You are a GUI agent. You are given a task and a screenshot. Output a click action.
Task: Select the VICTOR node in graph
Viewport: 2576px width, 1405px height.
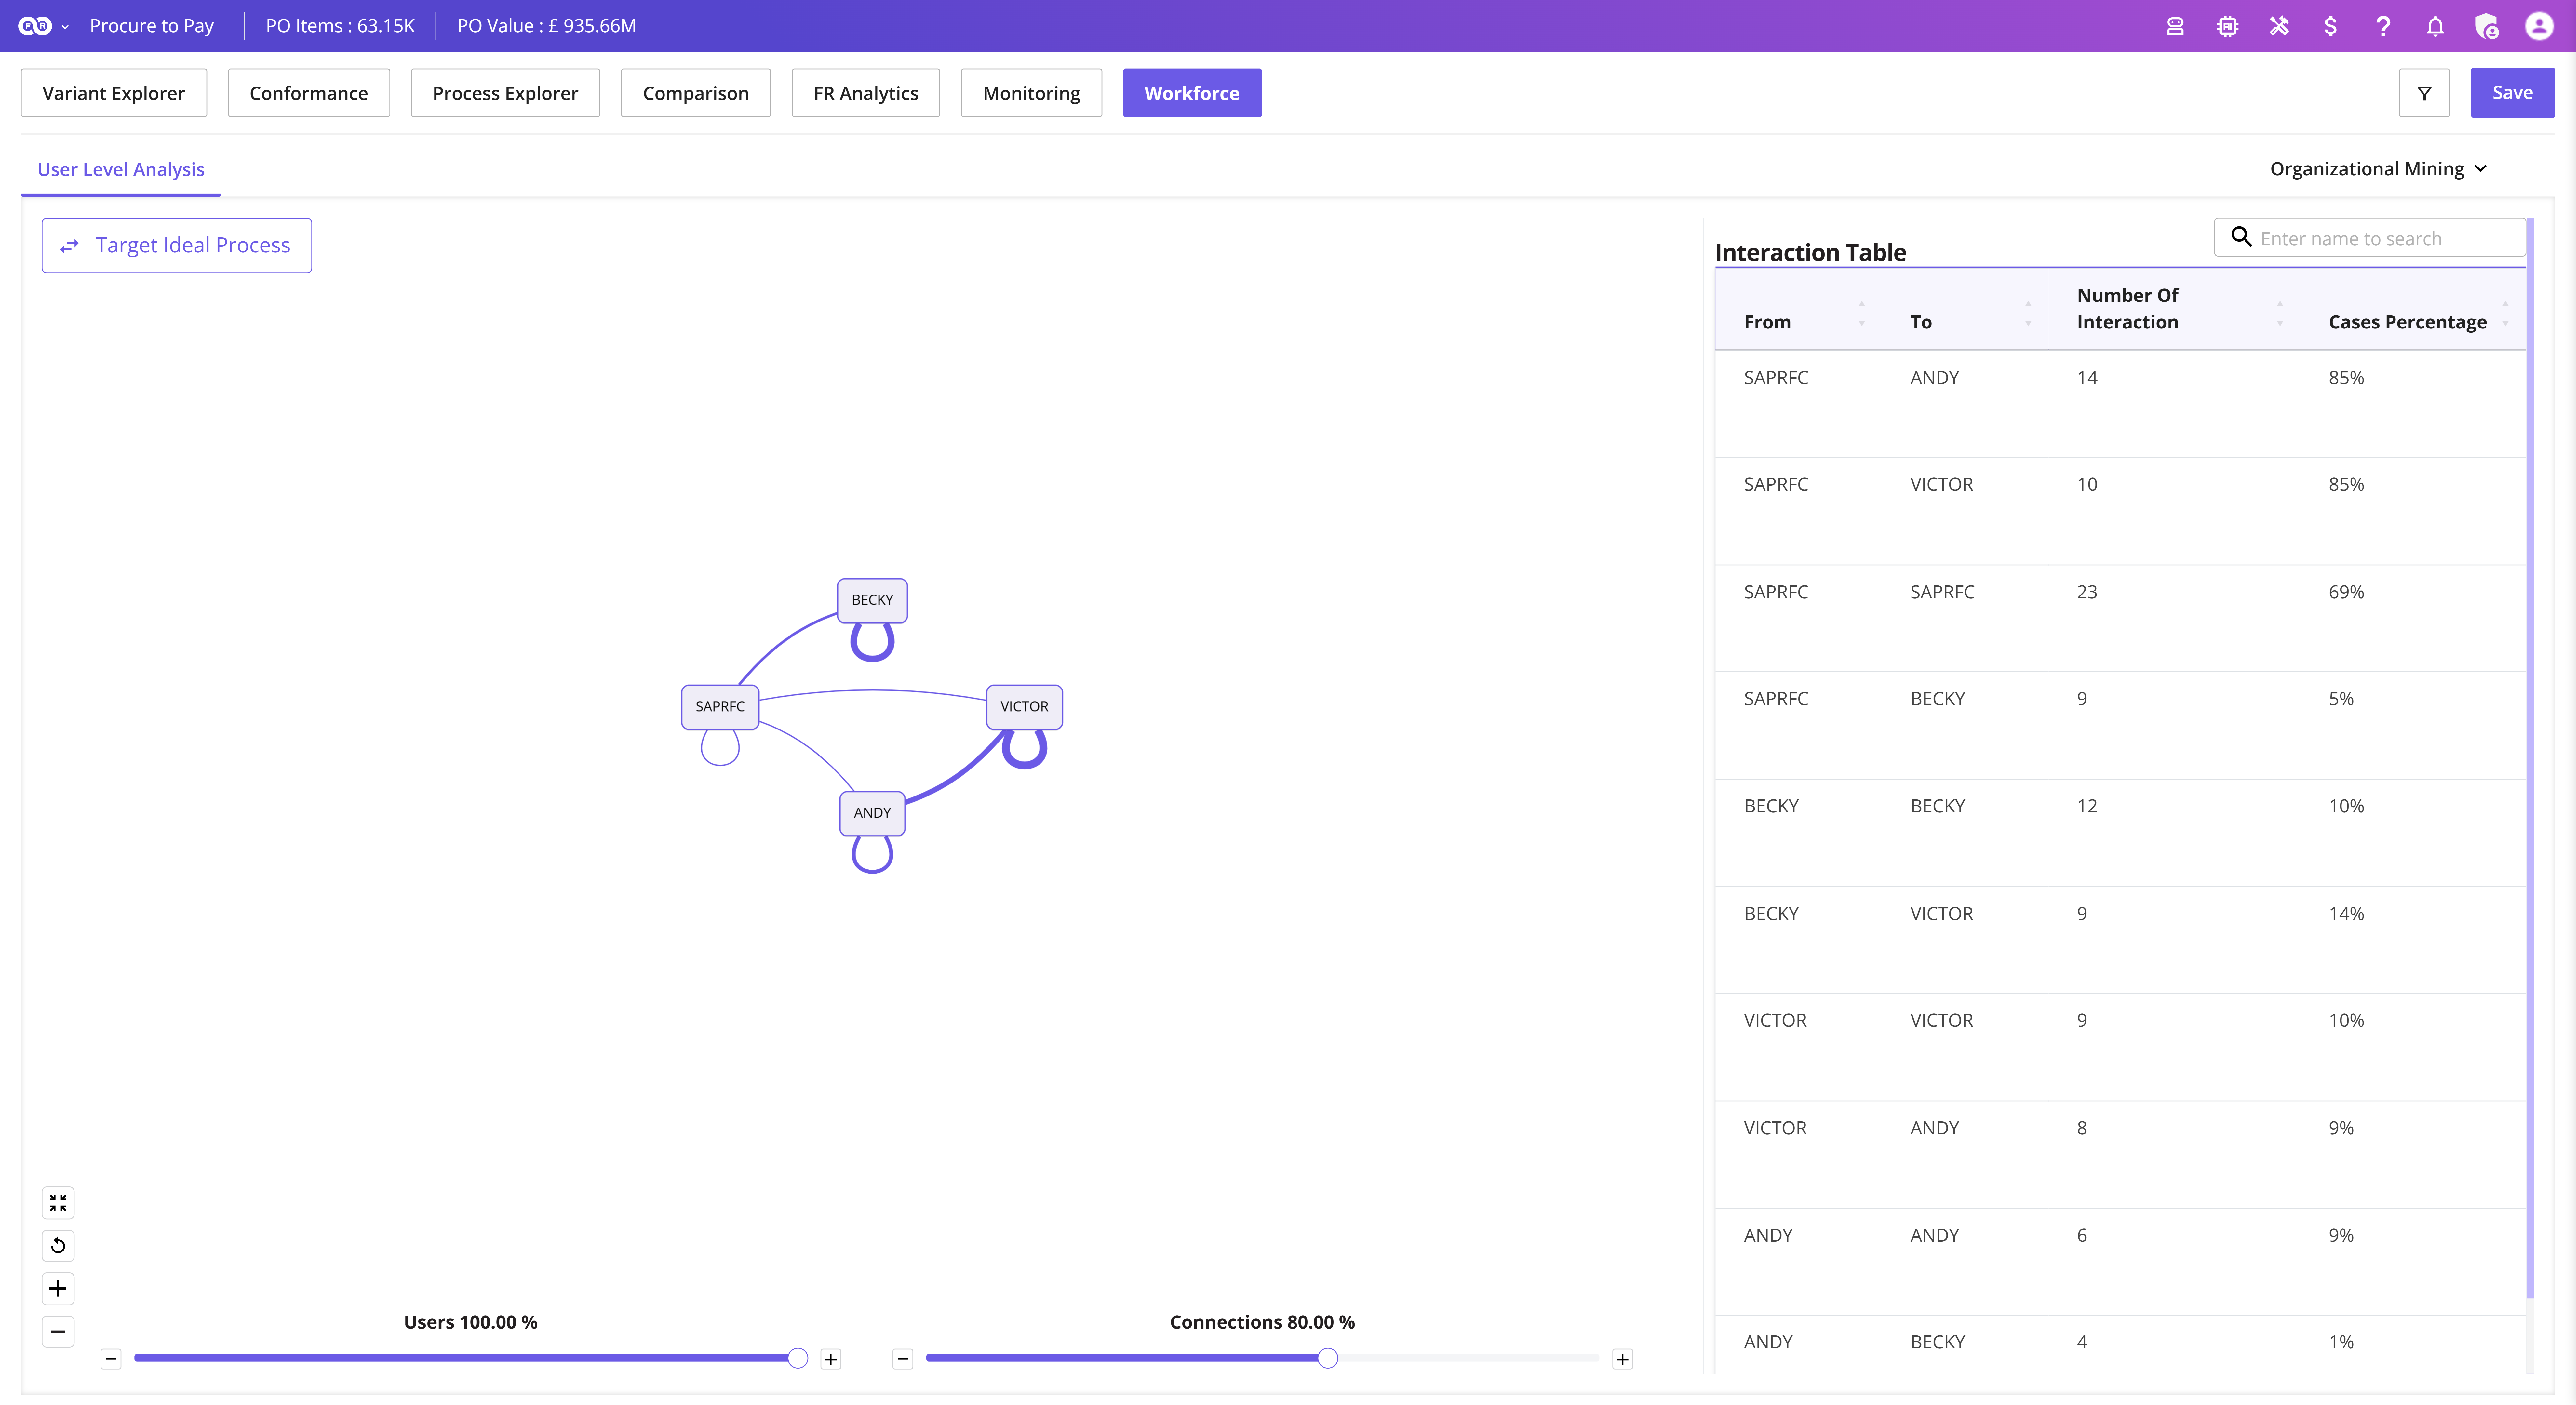1024,707
